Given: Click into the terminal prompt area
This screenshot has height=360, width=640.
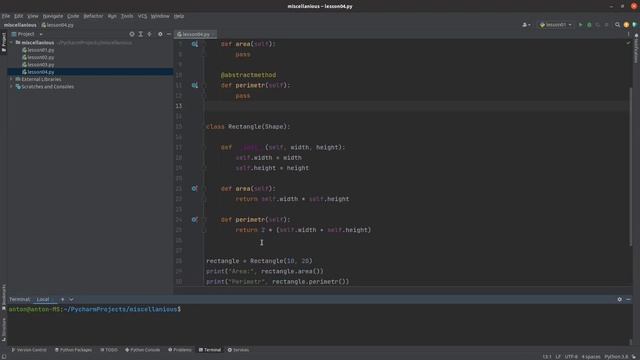Looking at the screenshot, I should (x=318, y=324).
